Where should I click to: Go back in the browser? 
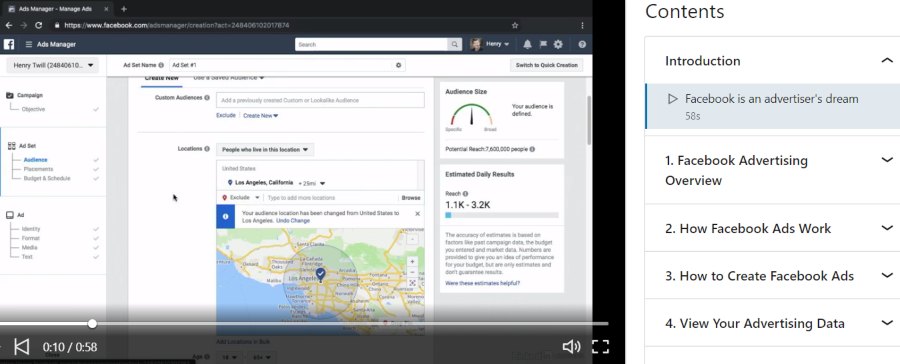click(x=8, y=25)
